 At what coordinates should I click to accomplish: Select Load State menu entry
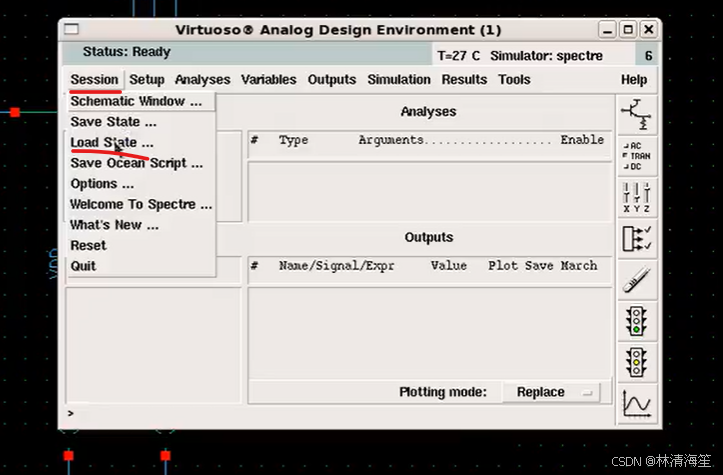[x=141, y=142]
